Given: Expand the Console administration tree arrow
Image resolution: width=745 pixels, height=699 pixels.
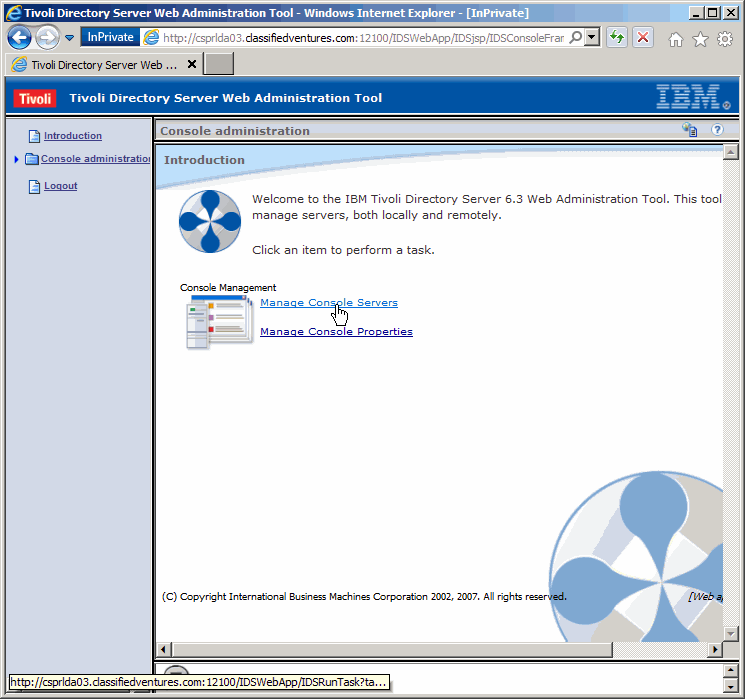Looking at the screenshot, I should (x=17, y=159).
